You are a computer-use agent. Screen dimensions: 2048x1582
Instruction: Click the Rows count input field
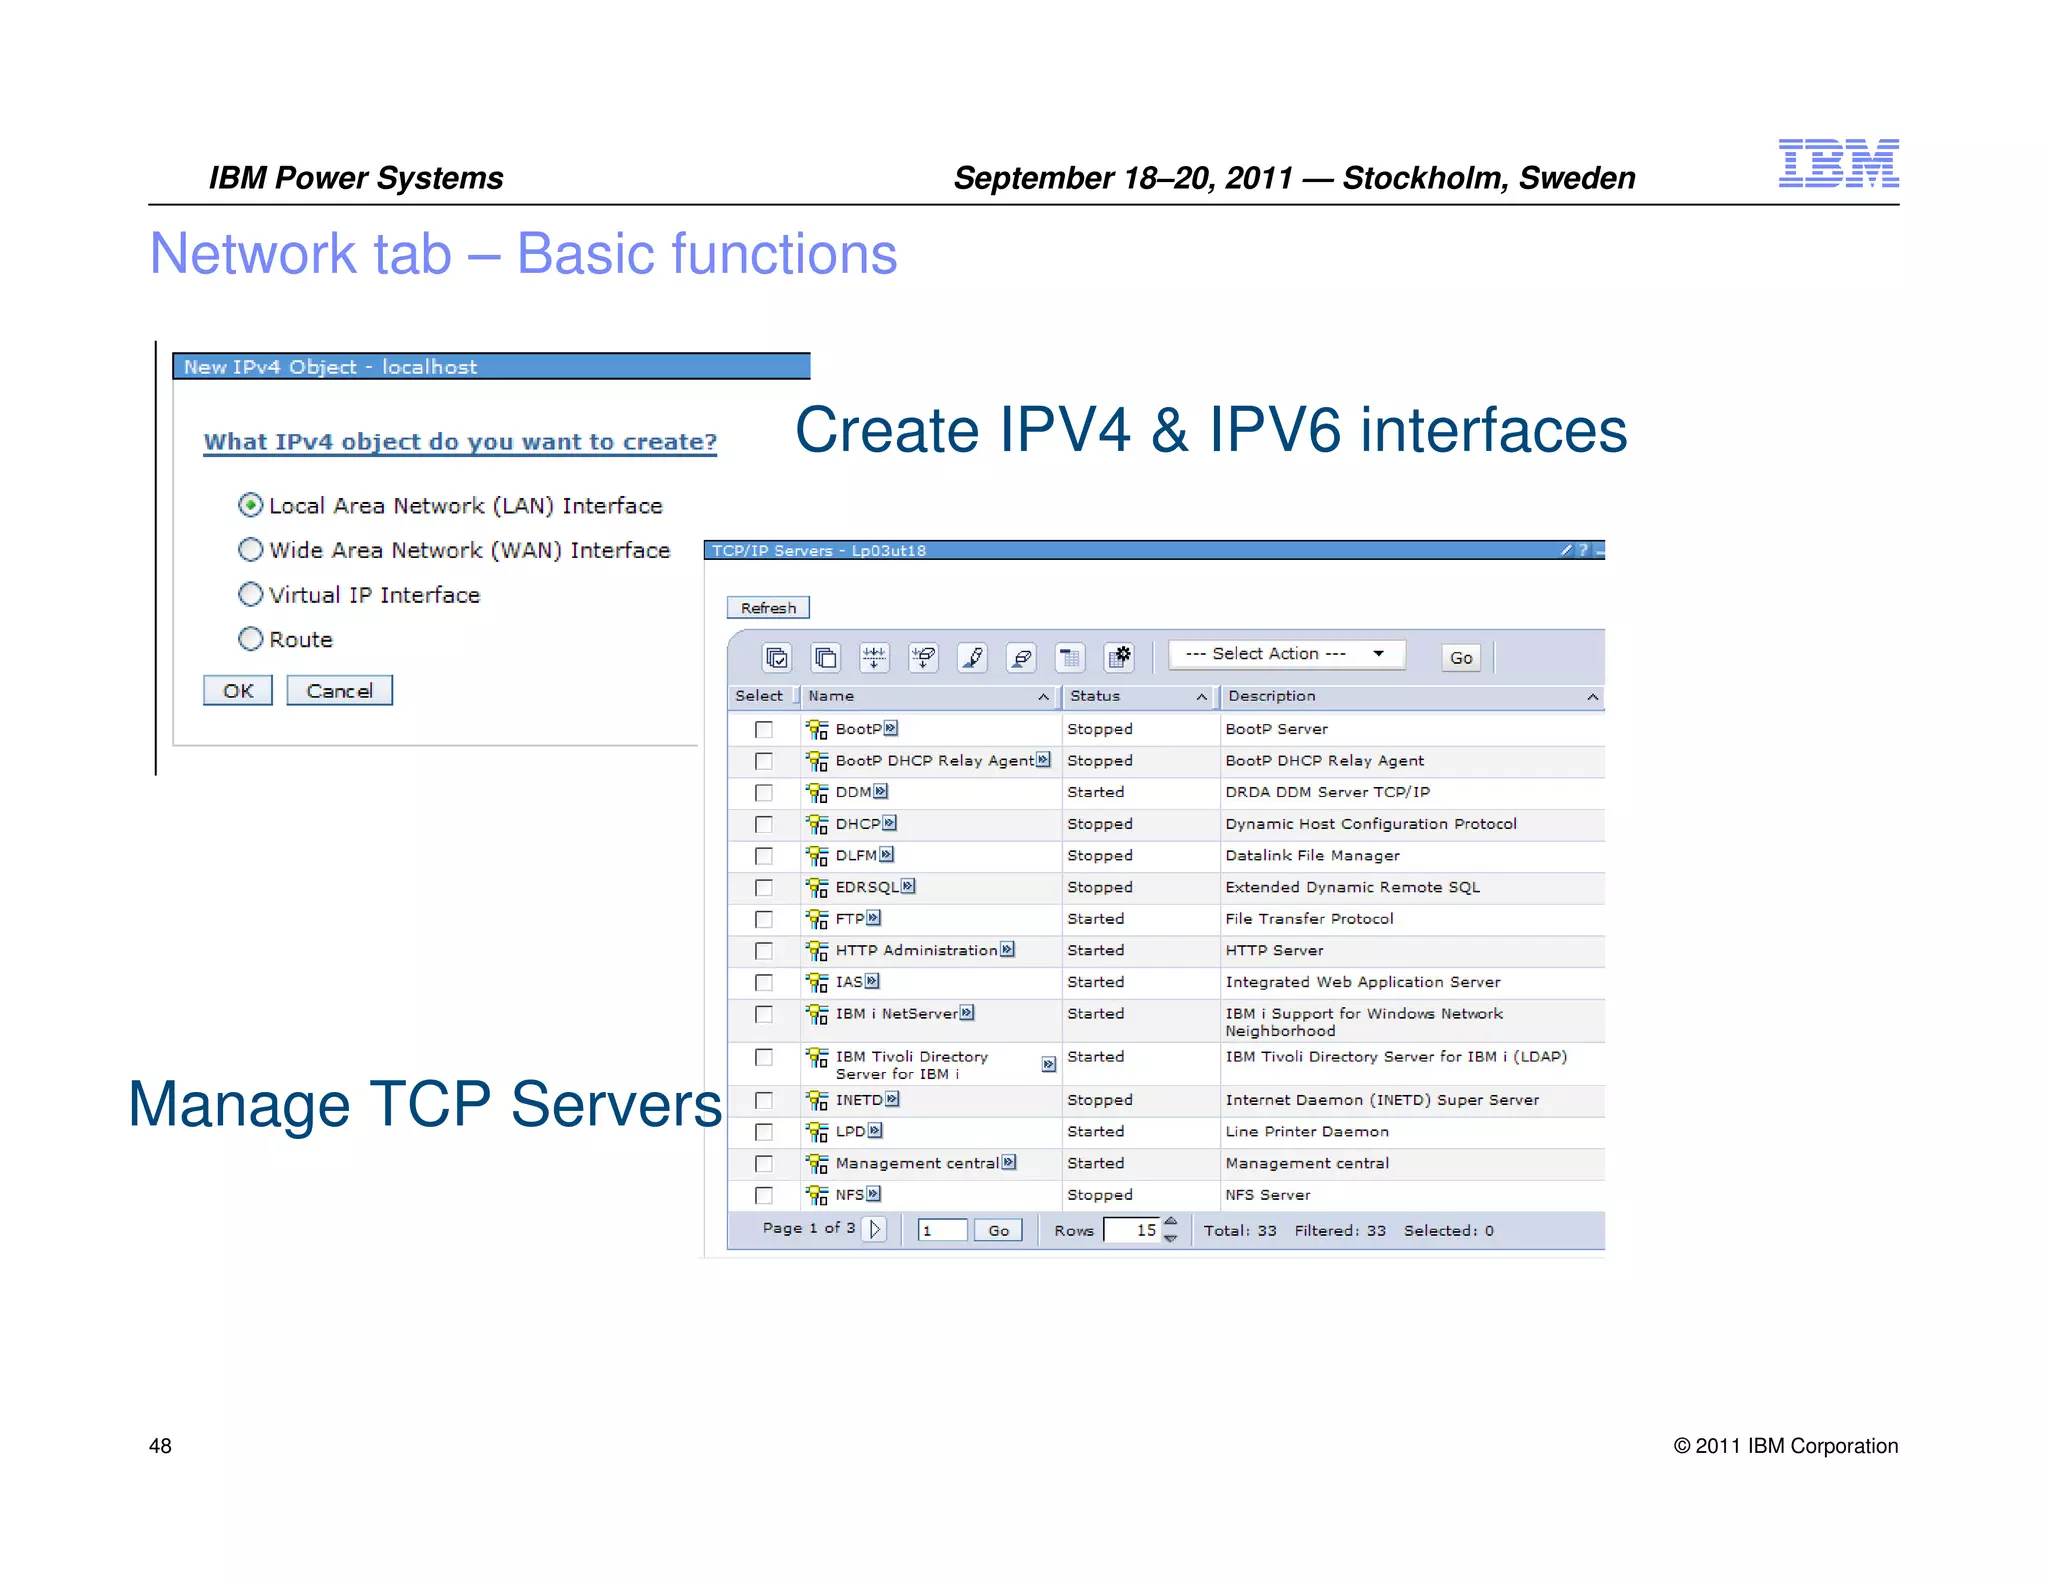pos(1133,1230)
